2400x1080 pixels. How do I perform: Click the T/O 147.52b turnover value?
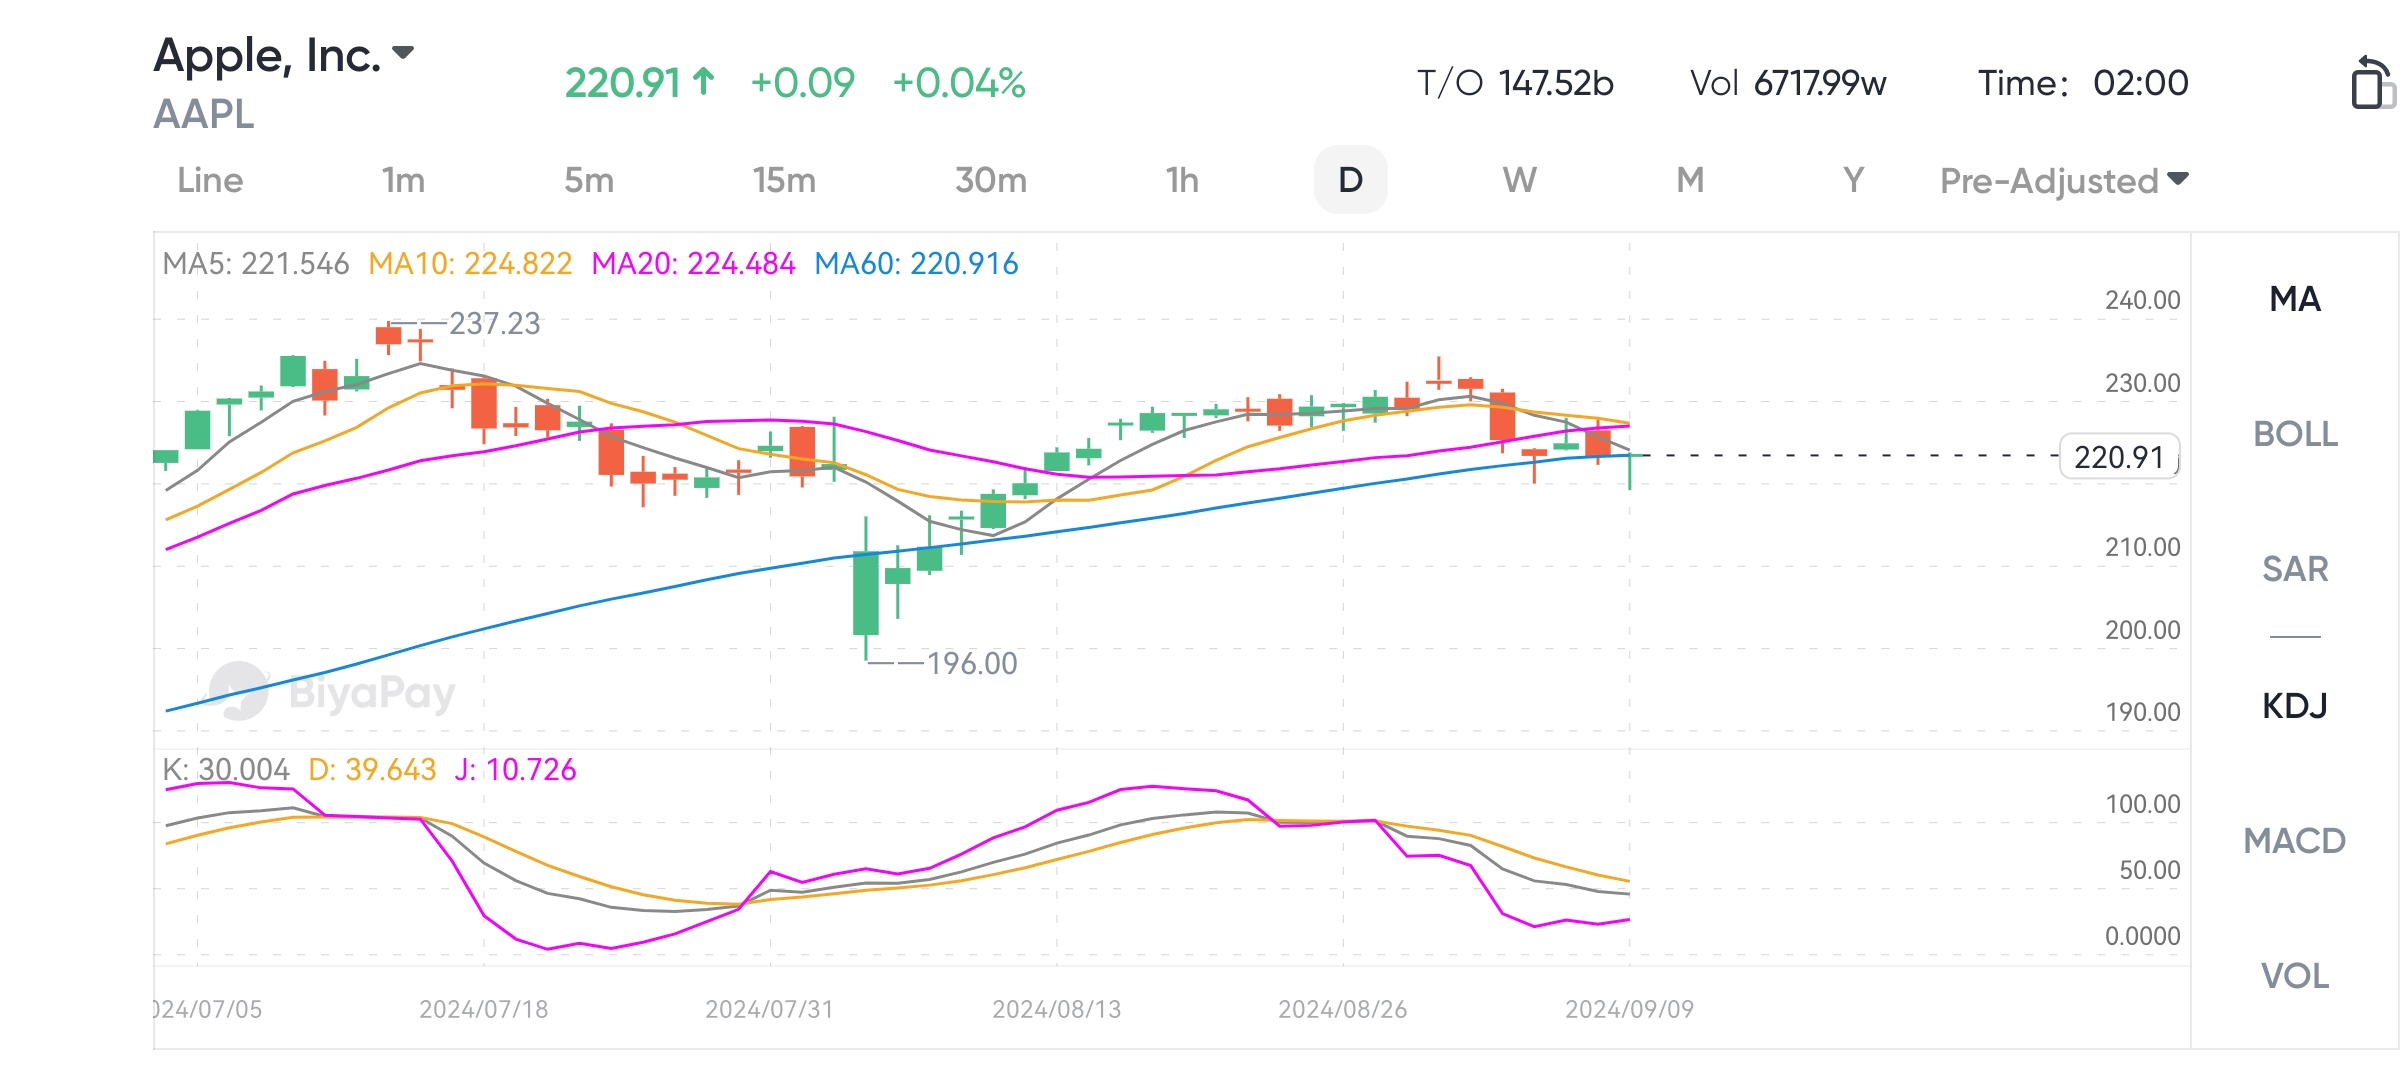[x=1516, y=83]
